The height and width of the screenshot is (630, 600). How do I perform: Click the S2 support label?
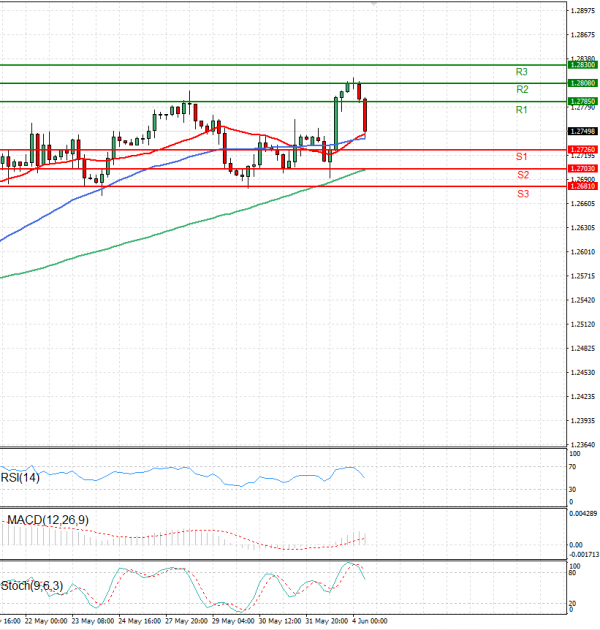coord(523,175)
